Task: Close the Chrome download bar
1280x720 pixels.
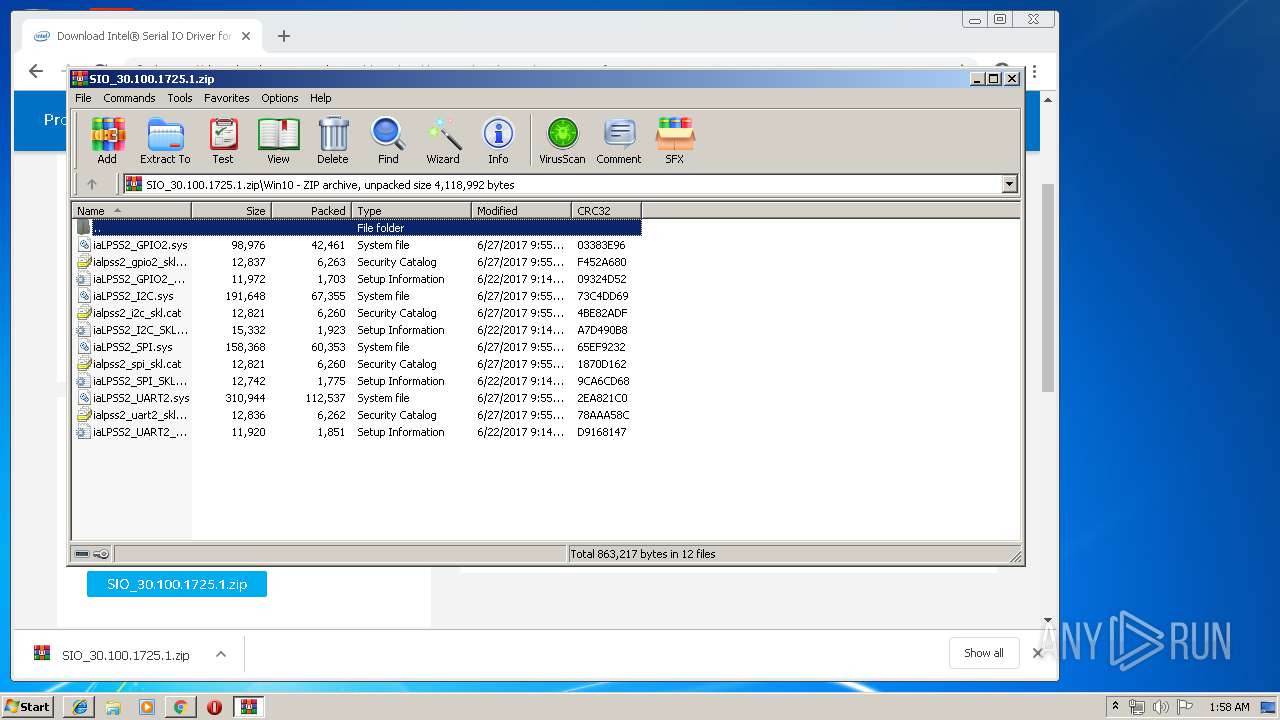Action: [1037, 653]
